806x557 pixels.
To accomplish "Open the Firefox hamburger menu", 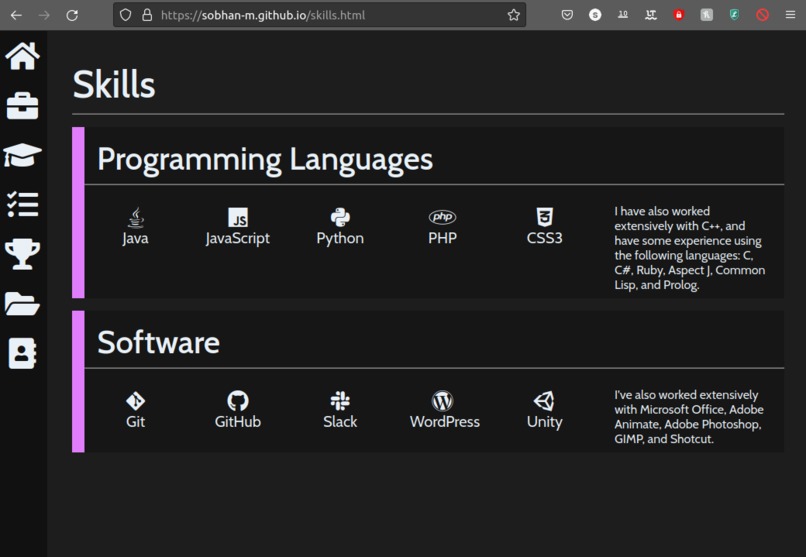I will coord(791,15).
